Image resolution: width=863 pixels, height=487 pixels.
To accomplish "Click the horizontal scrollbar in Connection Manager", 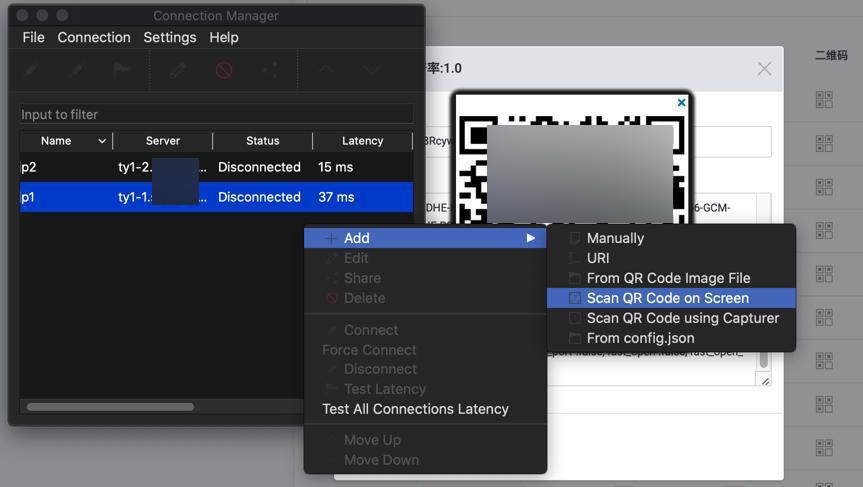I will pos(110,407).
